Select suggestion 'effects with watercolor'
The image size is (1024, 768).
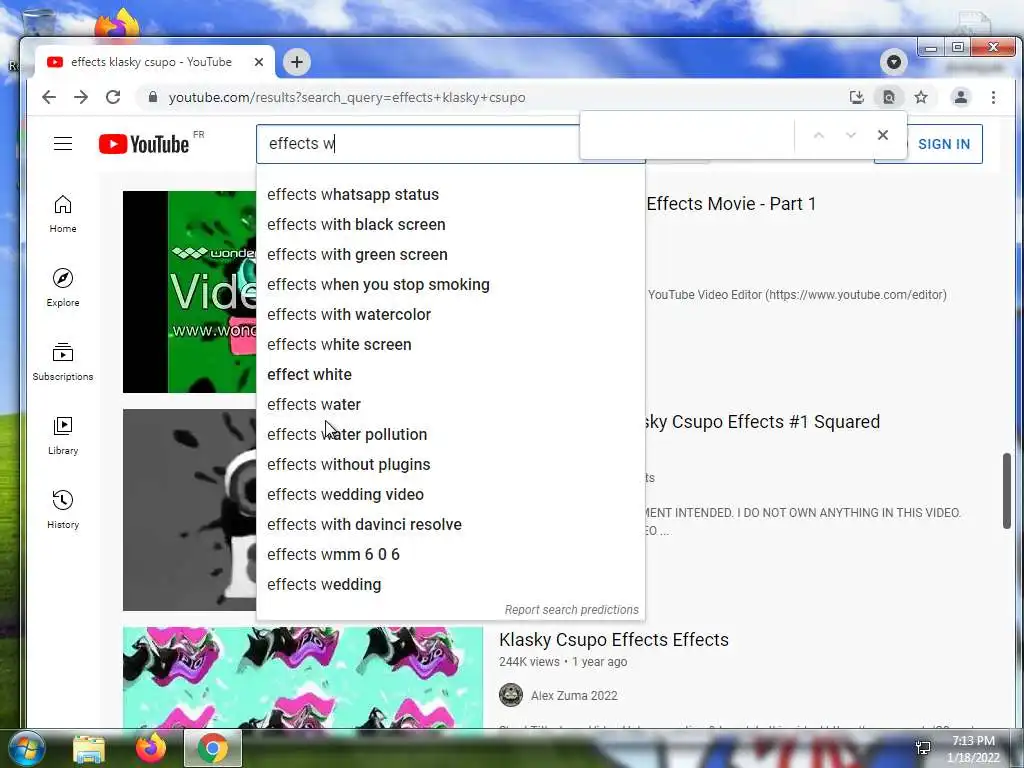coord(451,315)
